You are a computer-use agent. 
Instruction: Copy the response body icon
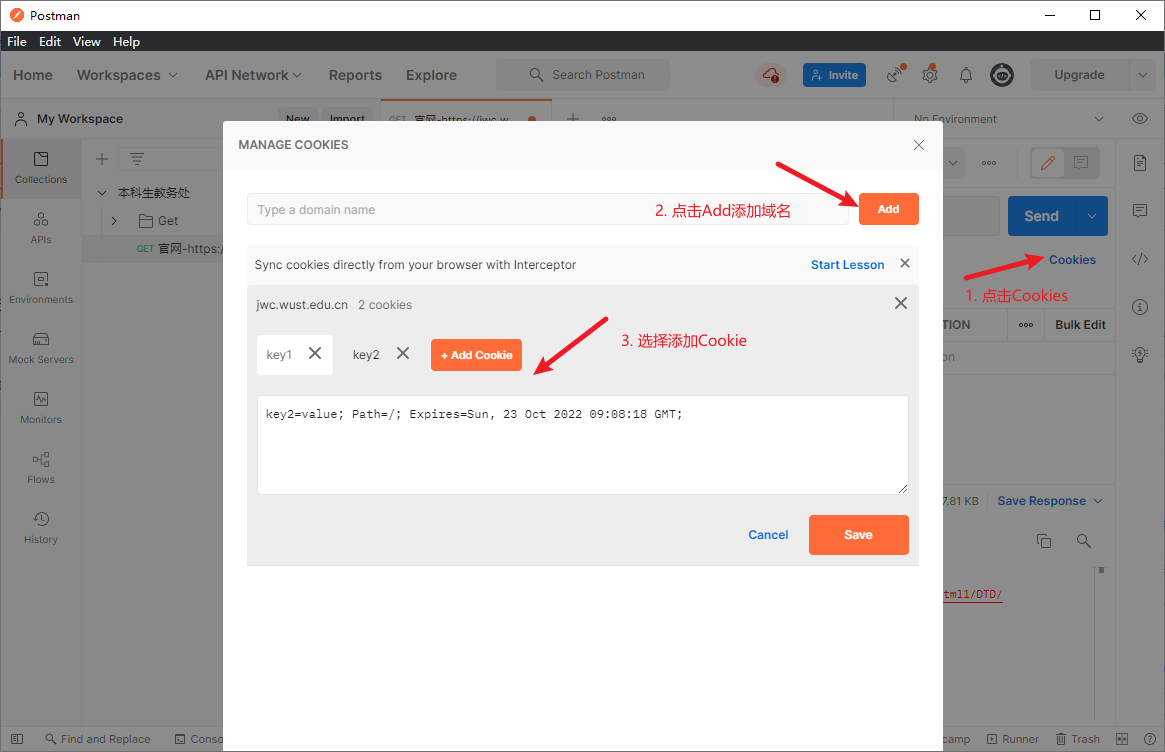pos(1044,541)
